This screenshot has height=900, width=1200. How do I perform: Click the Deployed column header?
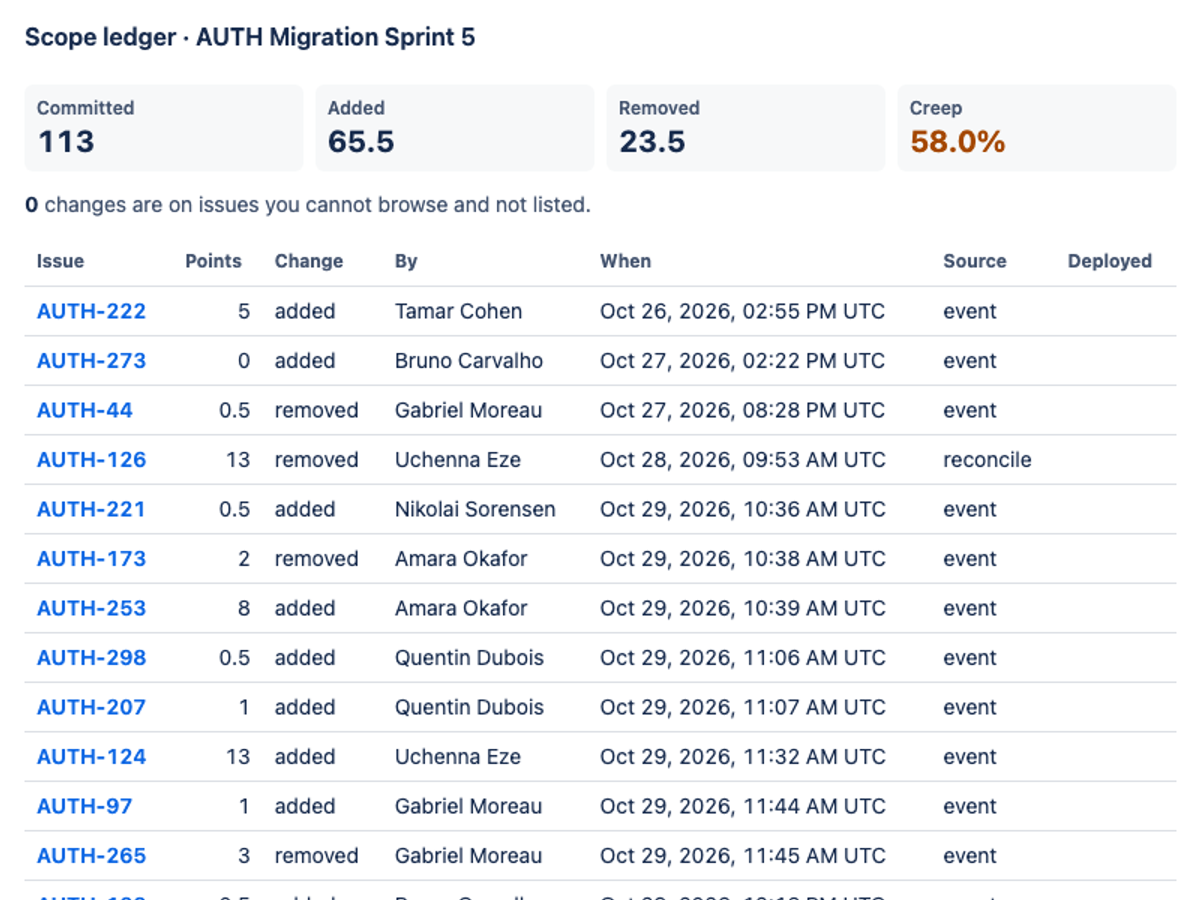(x=1110, y=261)
